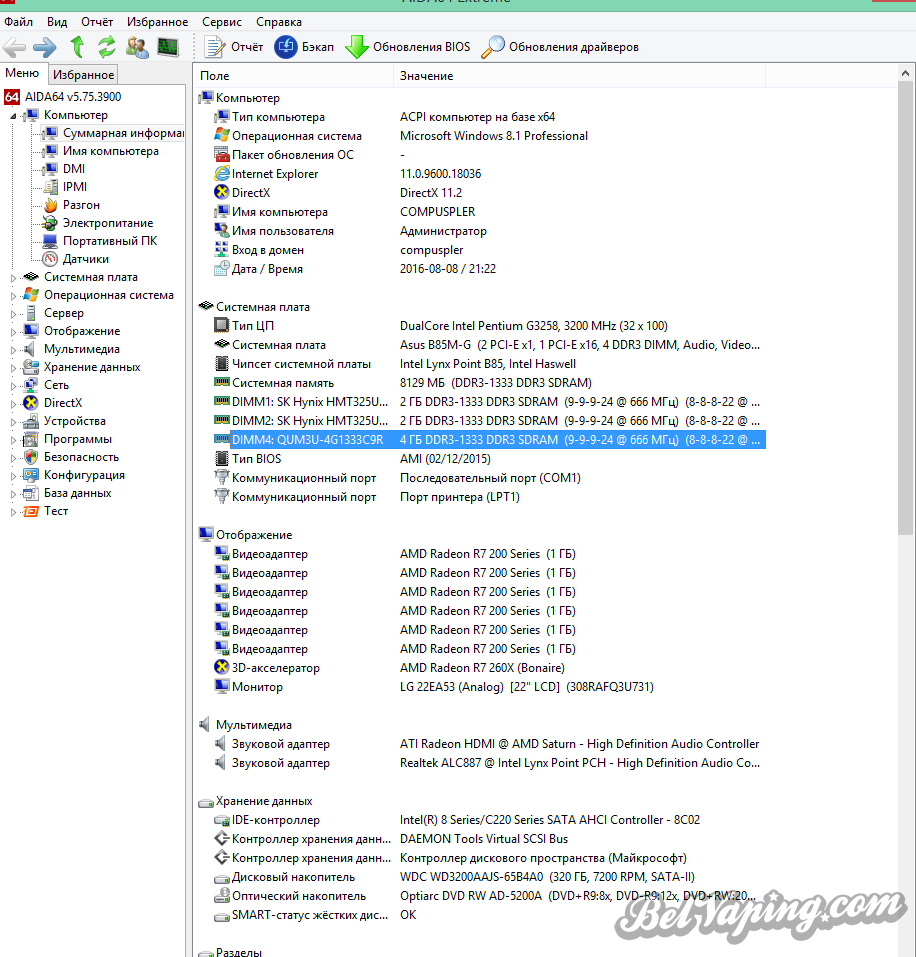This screenshot has height=957, width=916.
Task: Collapse the Компьютер tree node
Action: point(13,115)
